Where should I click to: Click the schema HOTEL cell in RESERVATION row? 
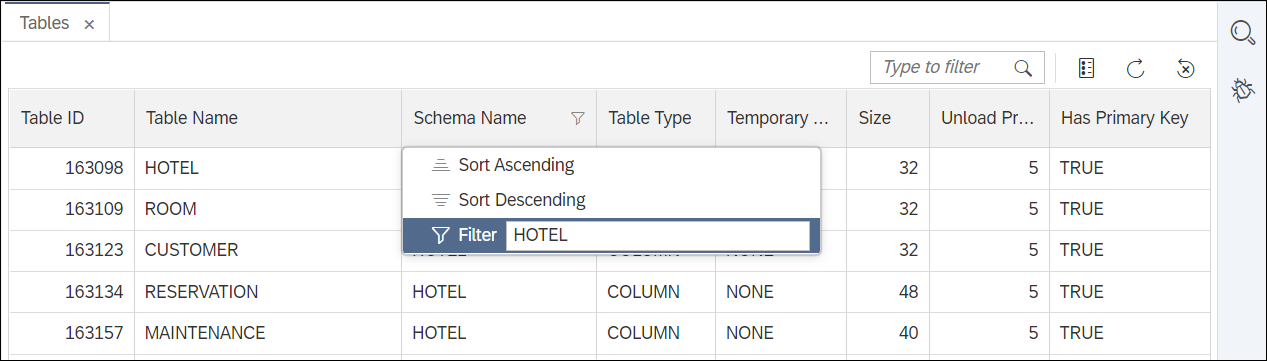[499, 292]
